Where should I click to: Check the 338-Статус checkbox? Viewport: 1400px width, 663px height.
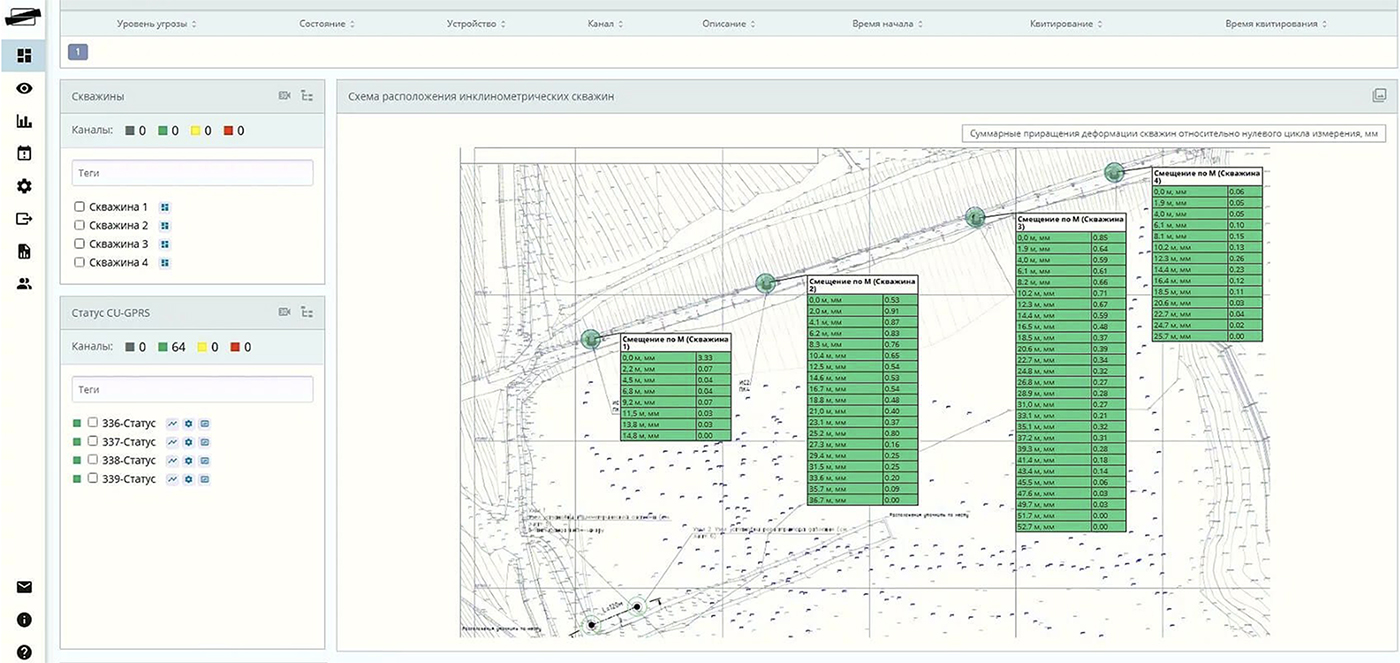pyautogui.click(x=93, y=460)
